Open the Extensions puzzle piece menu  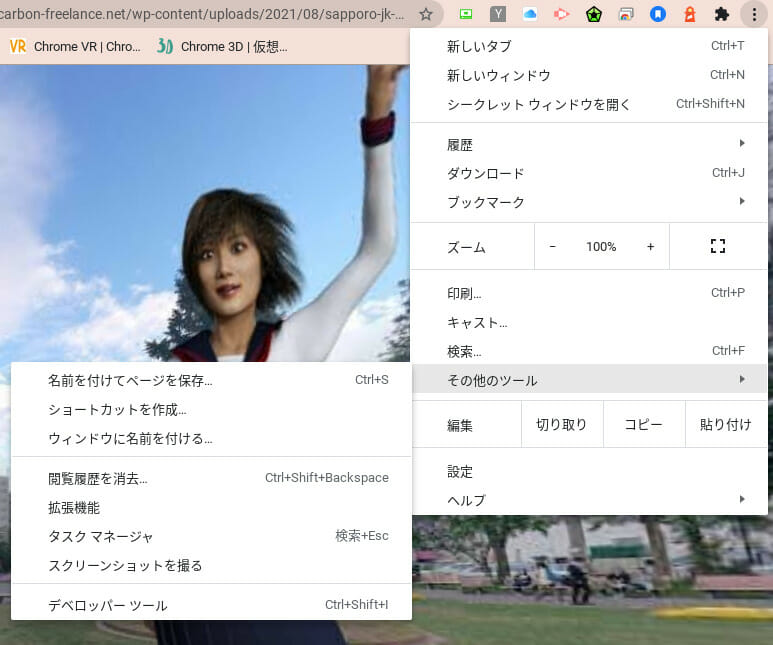722,14
